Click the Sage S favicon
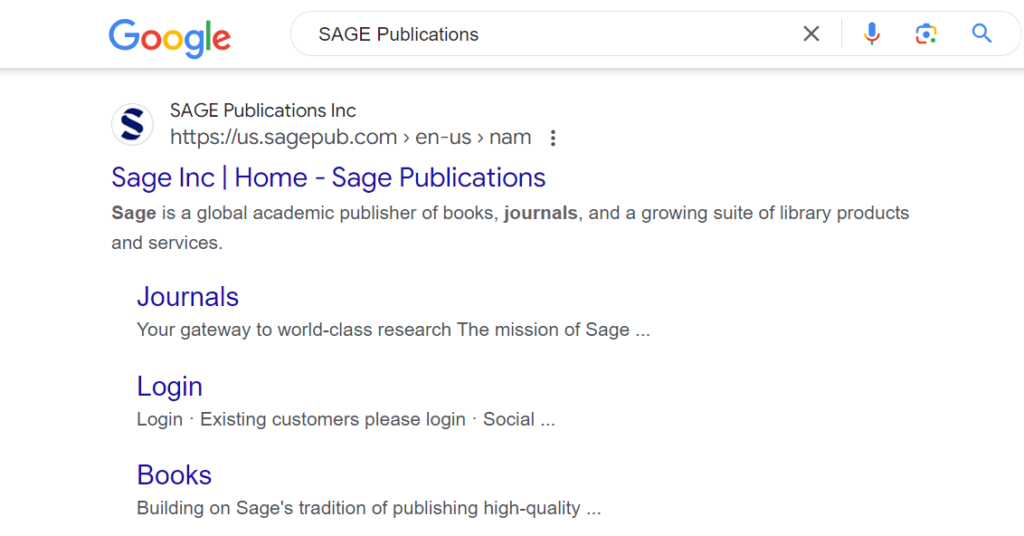Screen dimensions: 1024x536 (133, 124)
